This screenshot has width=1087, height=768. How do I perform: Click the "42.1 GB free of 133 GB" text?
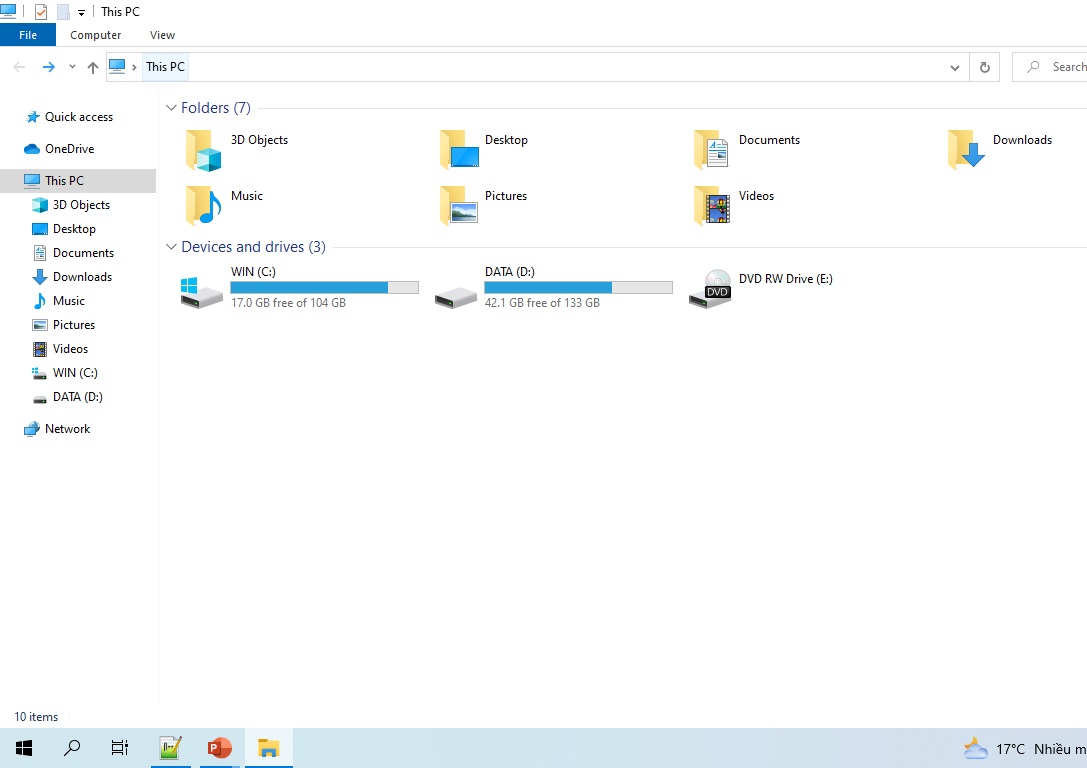(542, 303)
